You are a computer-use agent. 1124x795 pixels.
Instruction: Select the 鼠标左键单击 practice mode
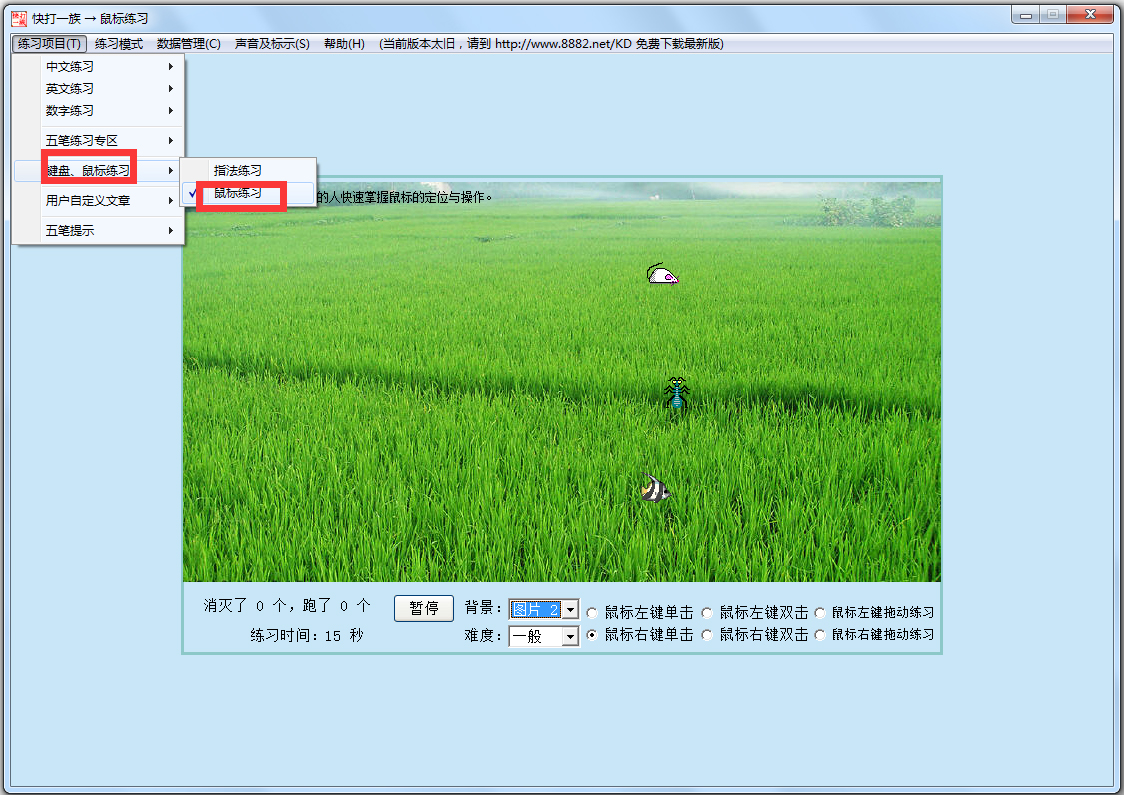pyautogui.click(x=592, y=612)
